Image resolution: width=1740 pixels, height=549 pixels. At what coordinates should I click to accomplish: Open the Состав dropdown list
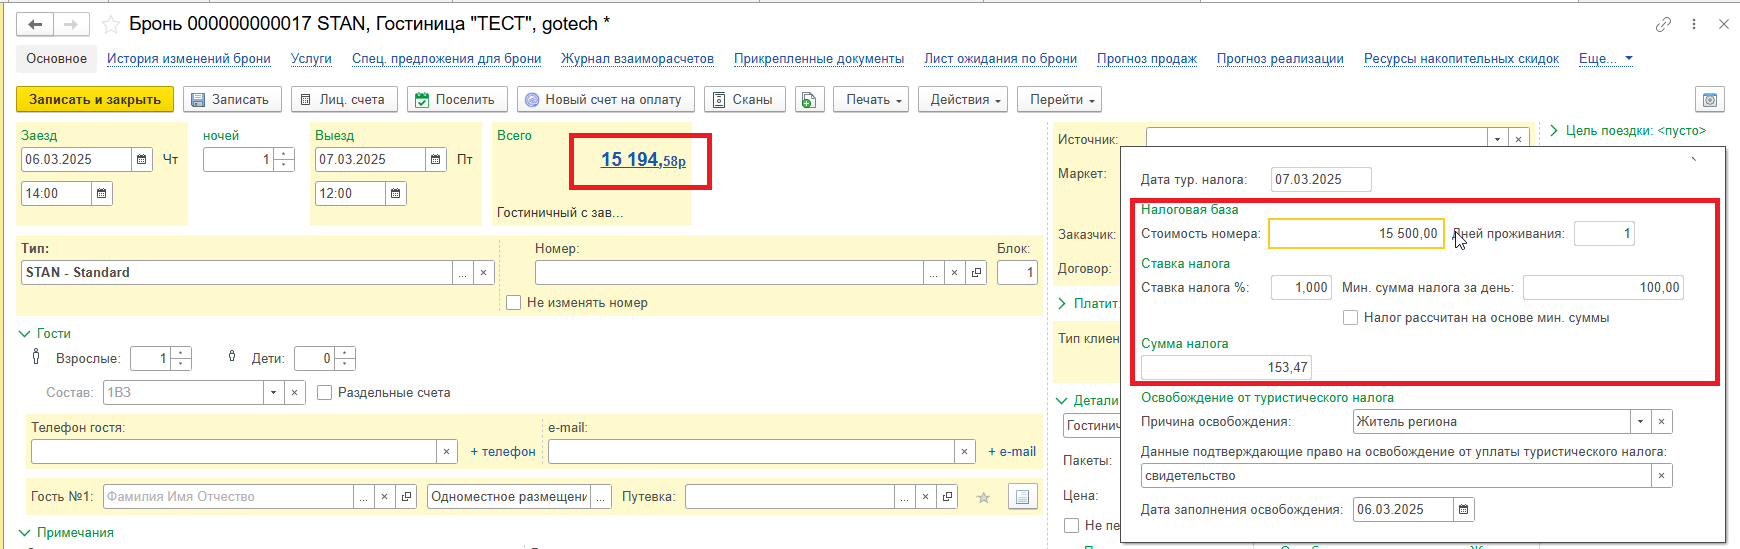tap(274, 393)
